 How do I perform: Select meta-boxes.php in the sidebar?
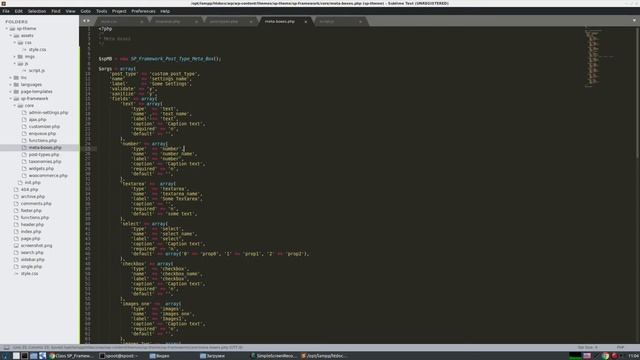click(x=45, y=147)
